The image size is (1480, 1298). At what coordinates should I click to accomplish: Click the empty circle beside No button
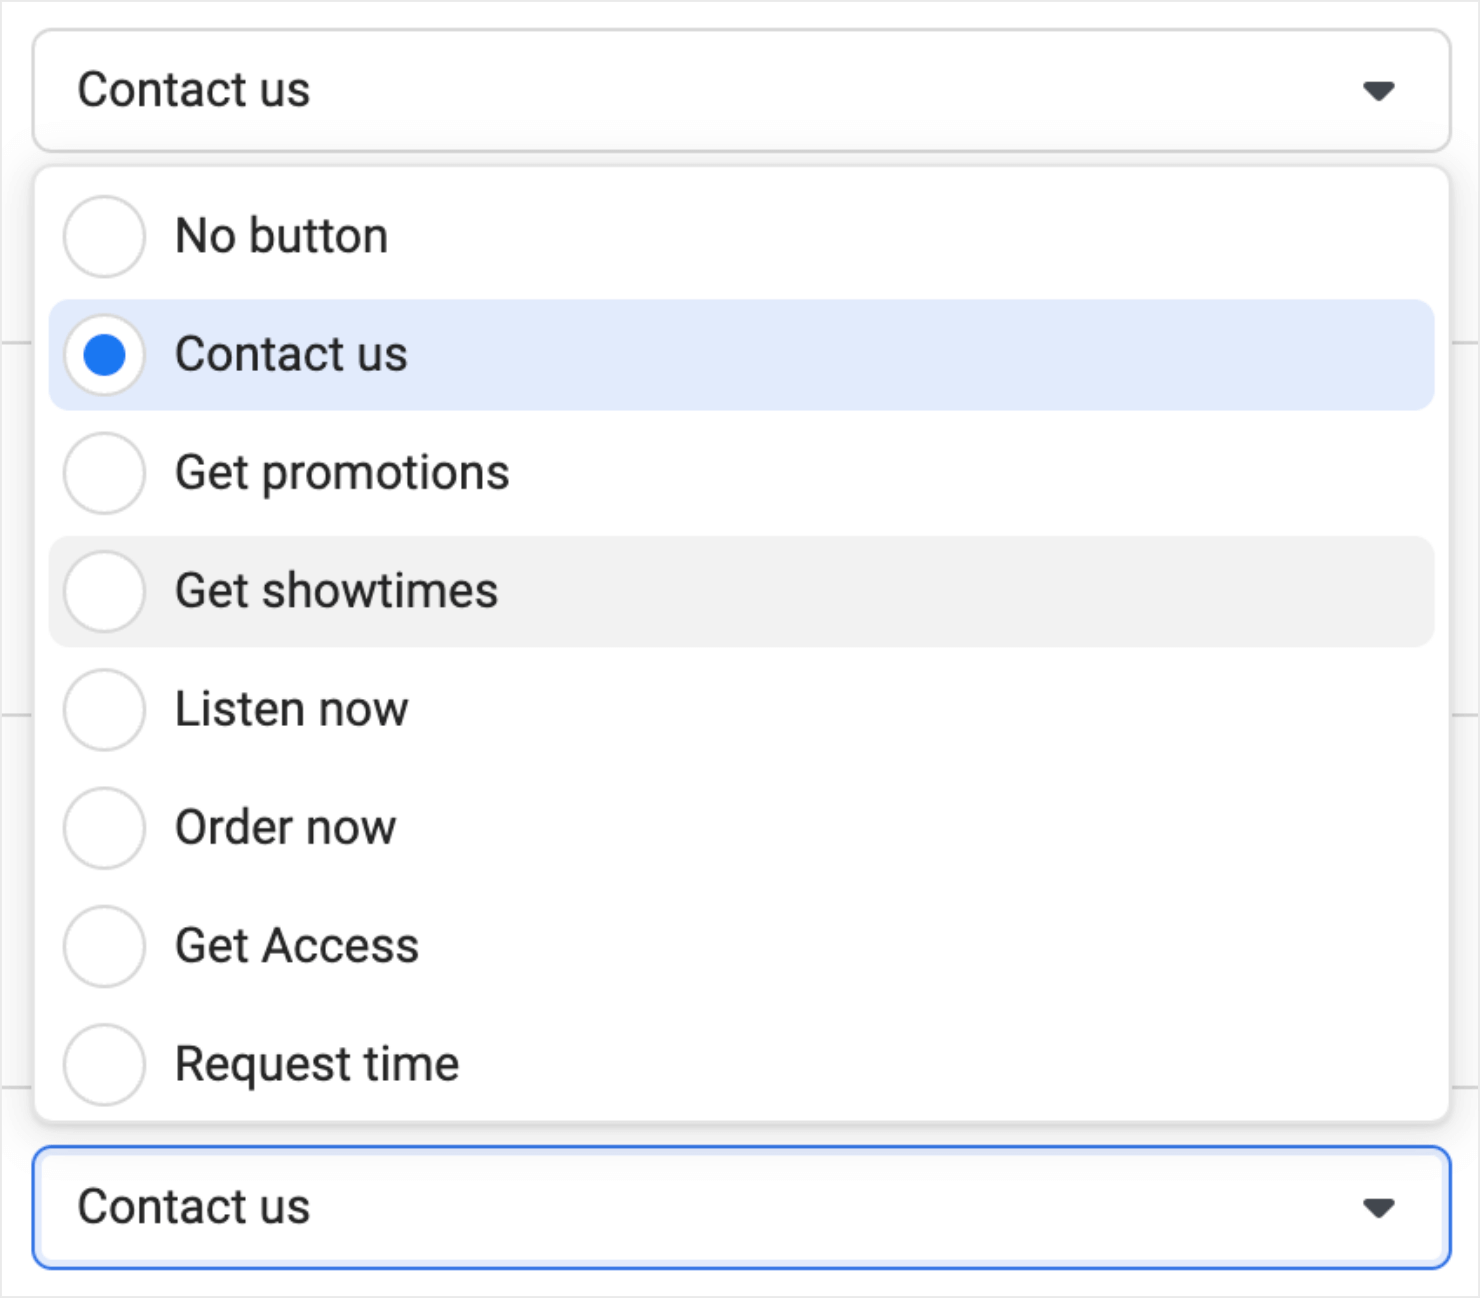click(x=104, y=236)
